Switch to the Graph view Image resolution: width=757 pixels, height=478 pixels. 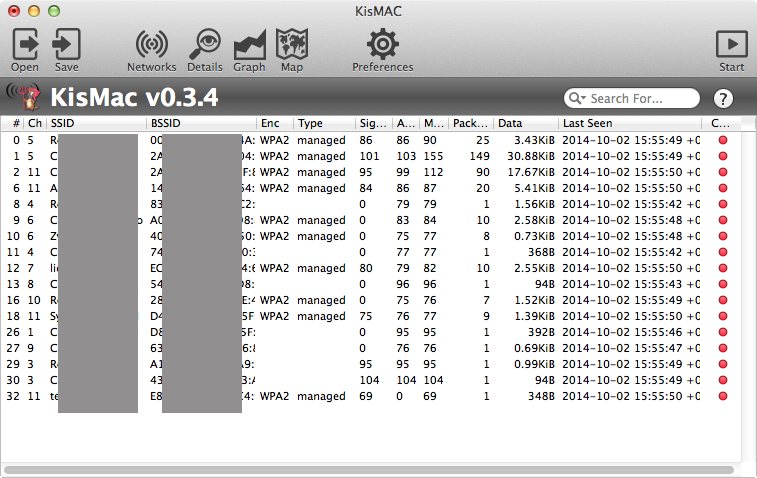249,45
